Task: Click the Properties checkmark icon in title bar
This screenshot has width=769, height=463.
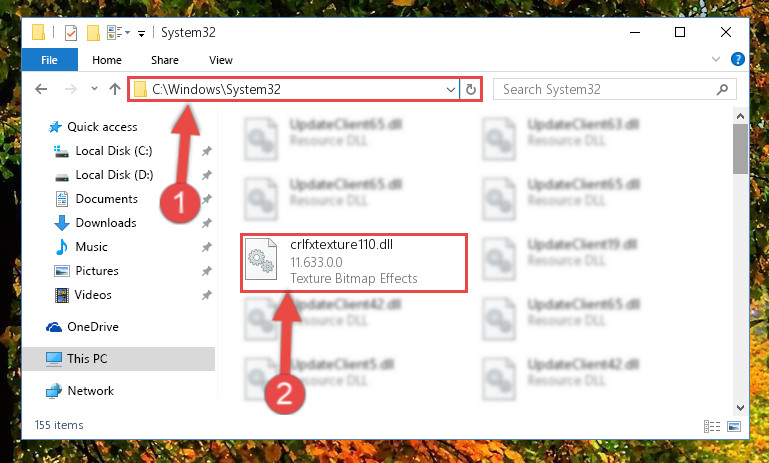Action: (x=71, y=33)
